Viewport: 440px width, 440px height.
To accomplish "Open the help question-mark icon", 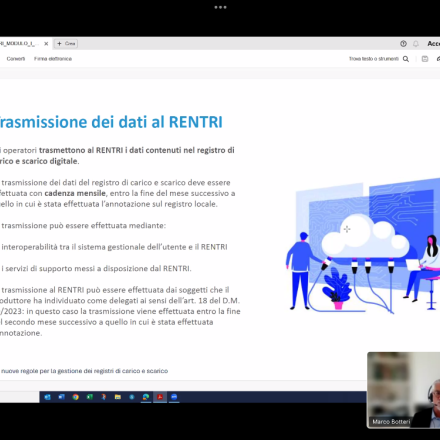I will 403,44.
